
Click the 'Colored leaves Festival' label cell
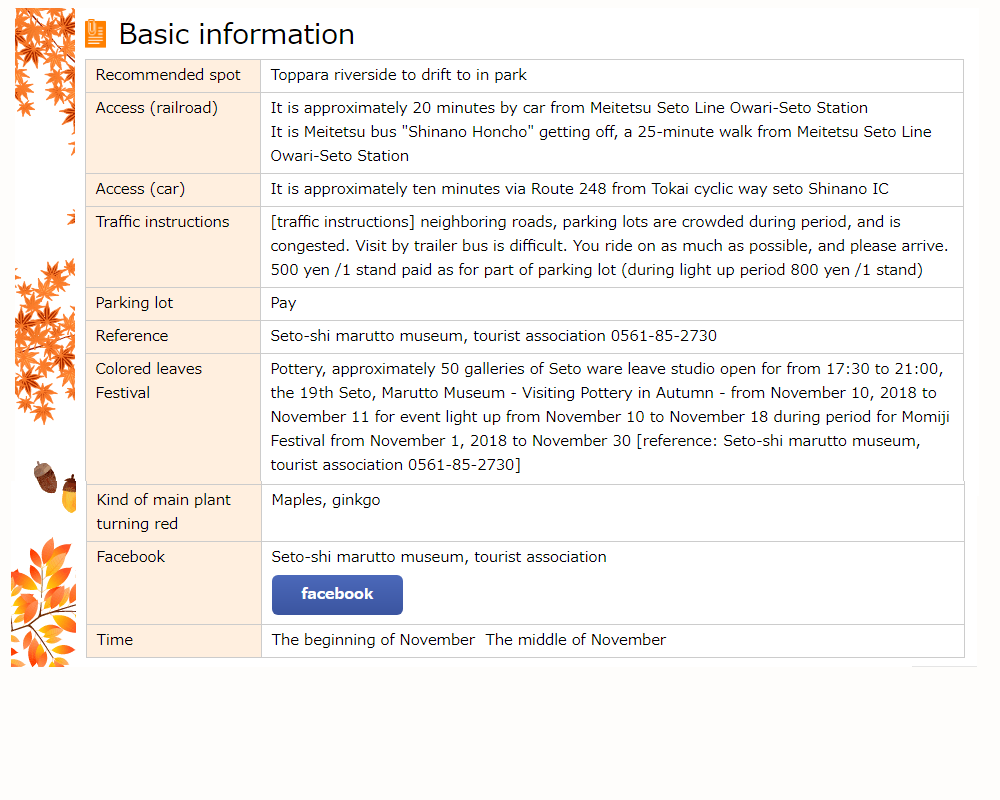pos(173,418)
